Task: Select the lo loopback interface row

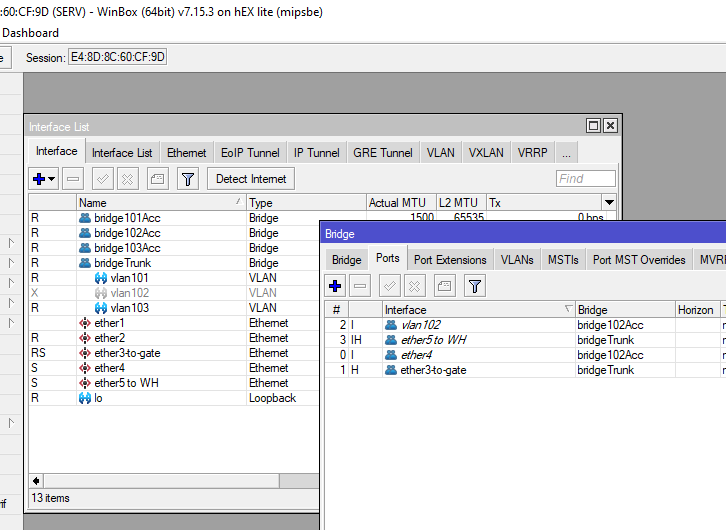Action: tap(174, 398)
